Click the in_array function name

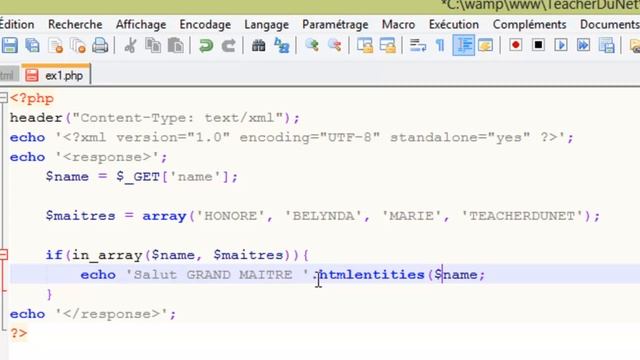(107, 255)
